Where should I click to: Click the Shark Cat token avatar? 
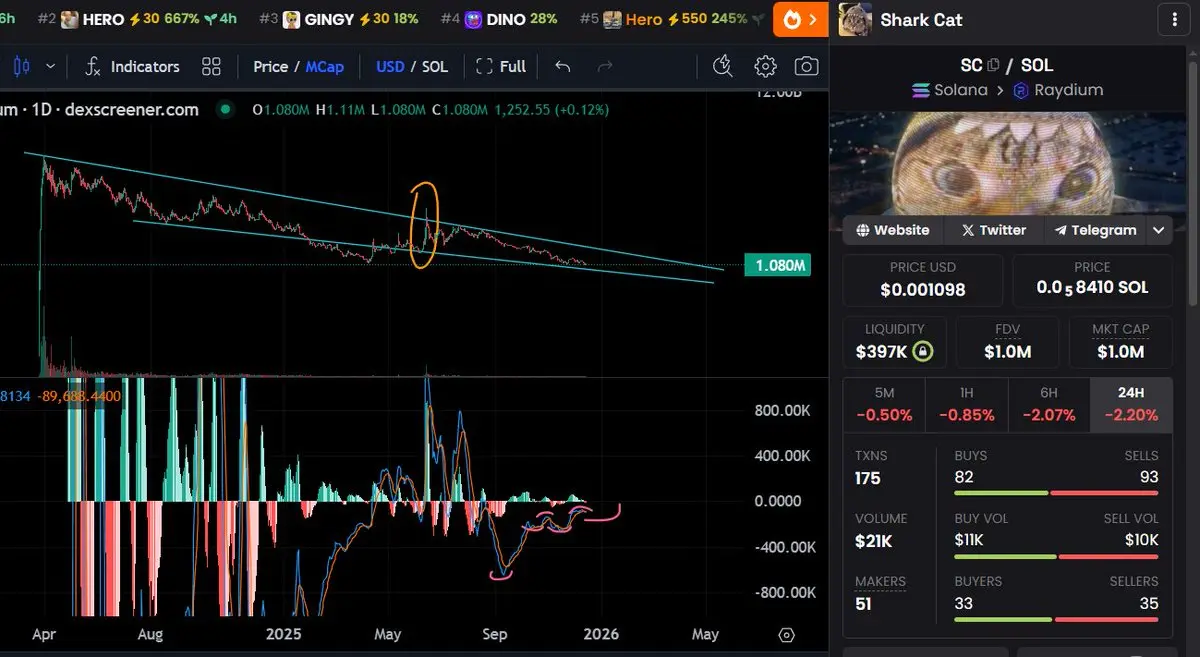point(855,19)
